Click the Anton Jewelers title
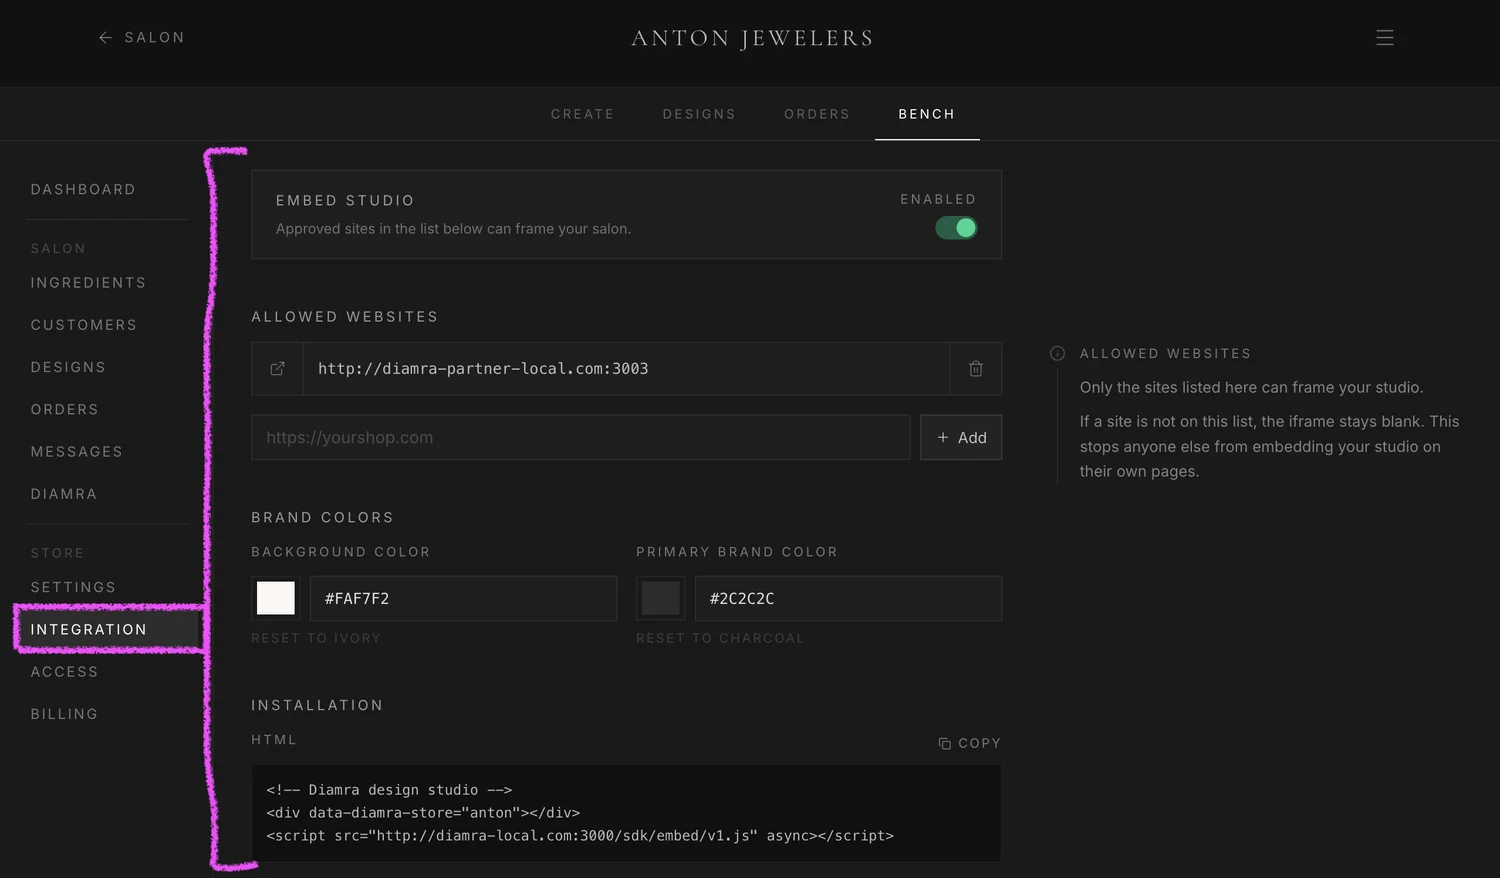 tap(752, 38)
